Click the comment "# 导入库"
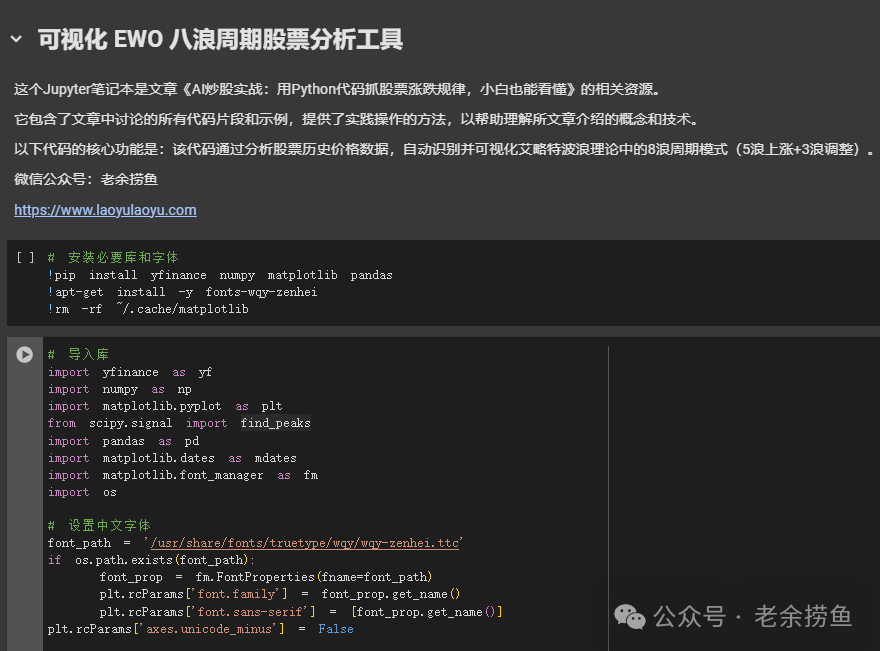 pyautogui.click(x=78, y=355)
